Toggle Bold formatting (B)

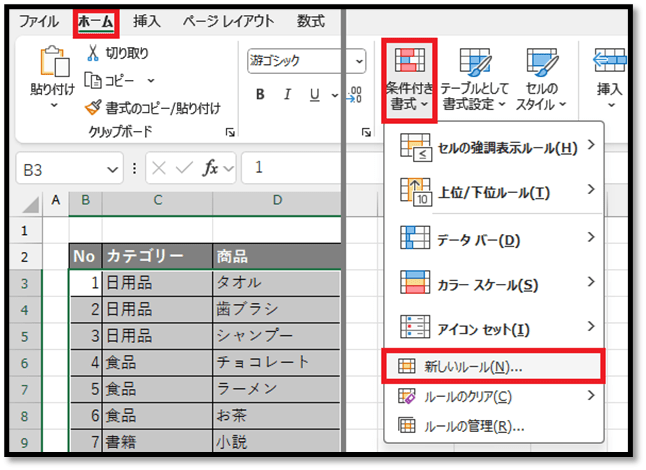coord(260,95)
